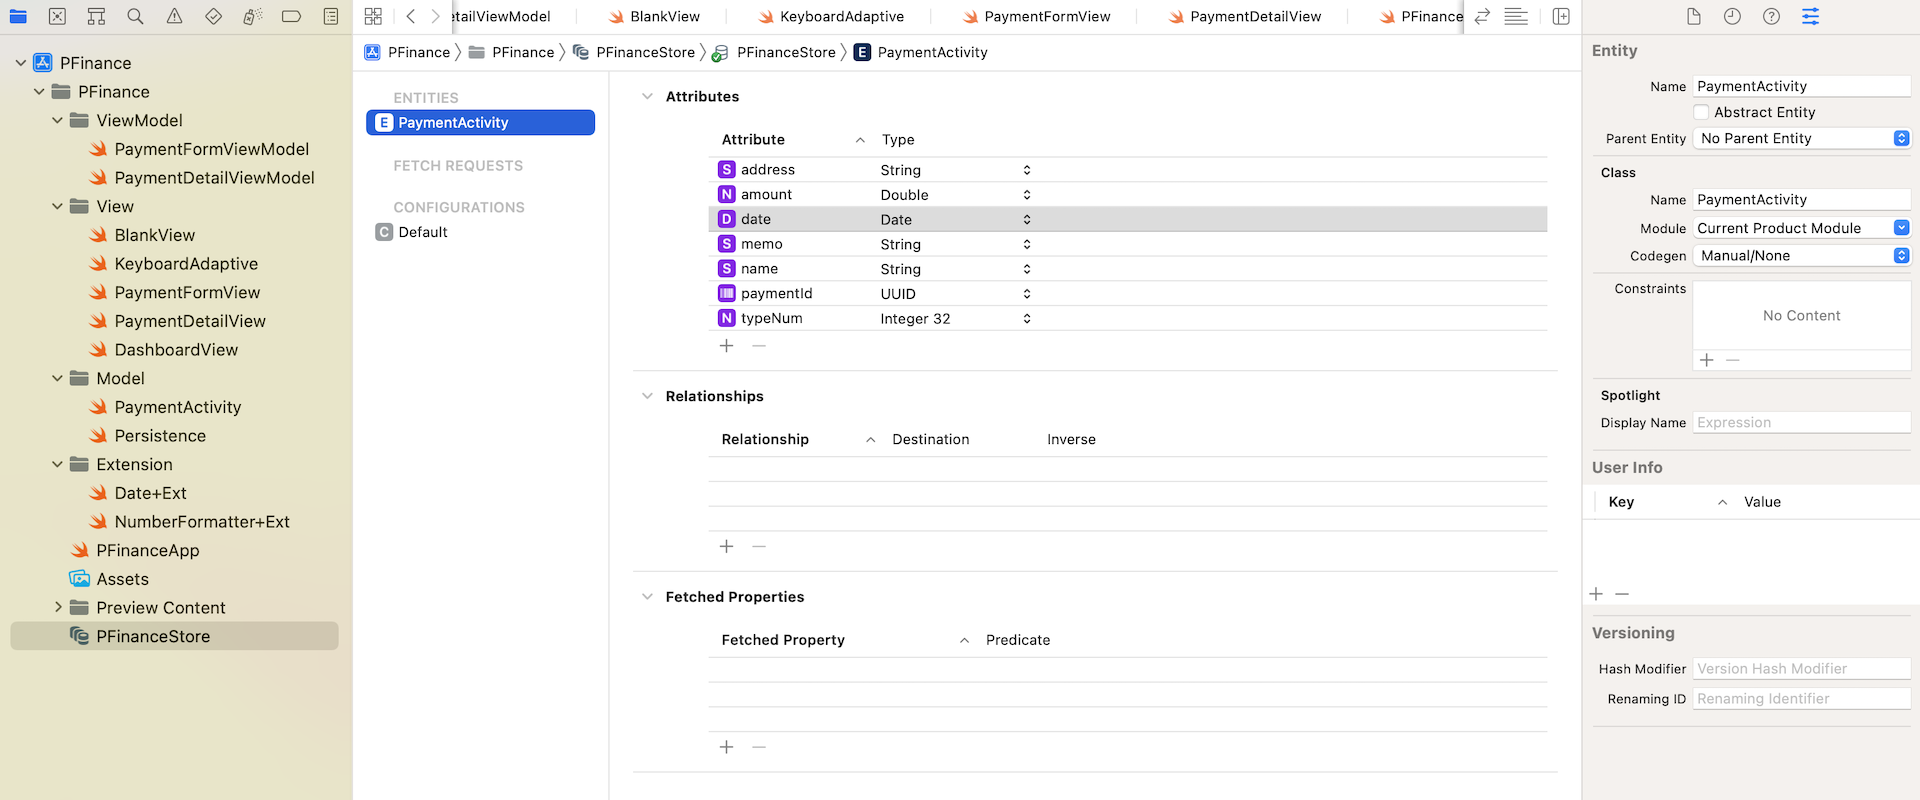This screenshot has width=1920, height=800.
Task: Collapse the Fetched Properties section
Action: (x=647, y=597)
